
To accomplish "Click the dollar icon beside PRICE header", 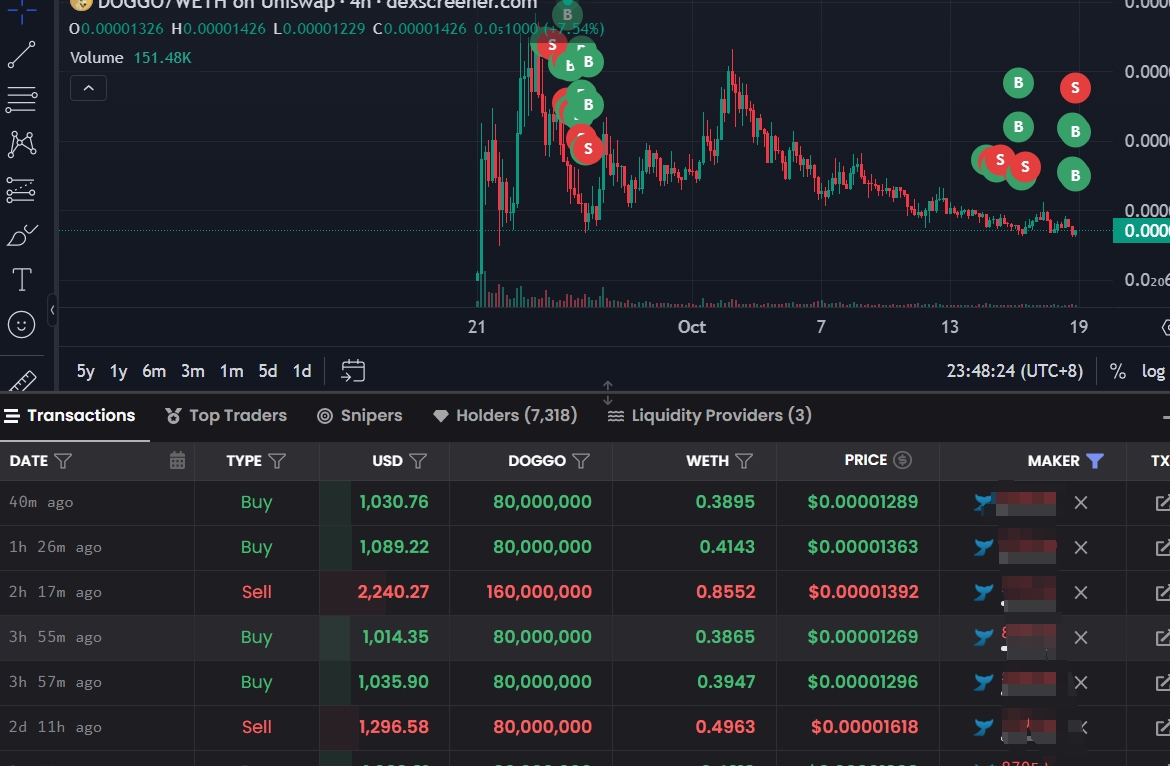I will pos(903,460).
